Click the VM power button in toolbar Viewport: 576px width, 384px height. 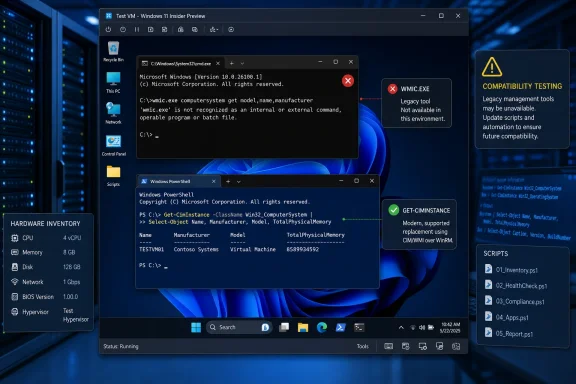point(108,29)
